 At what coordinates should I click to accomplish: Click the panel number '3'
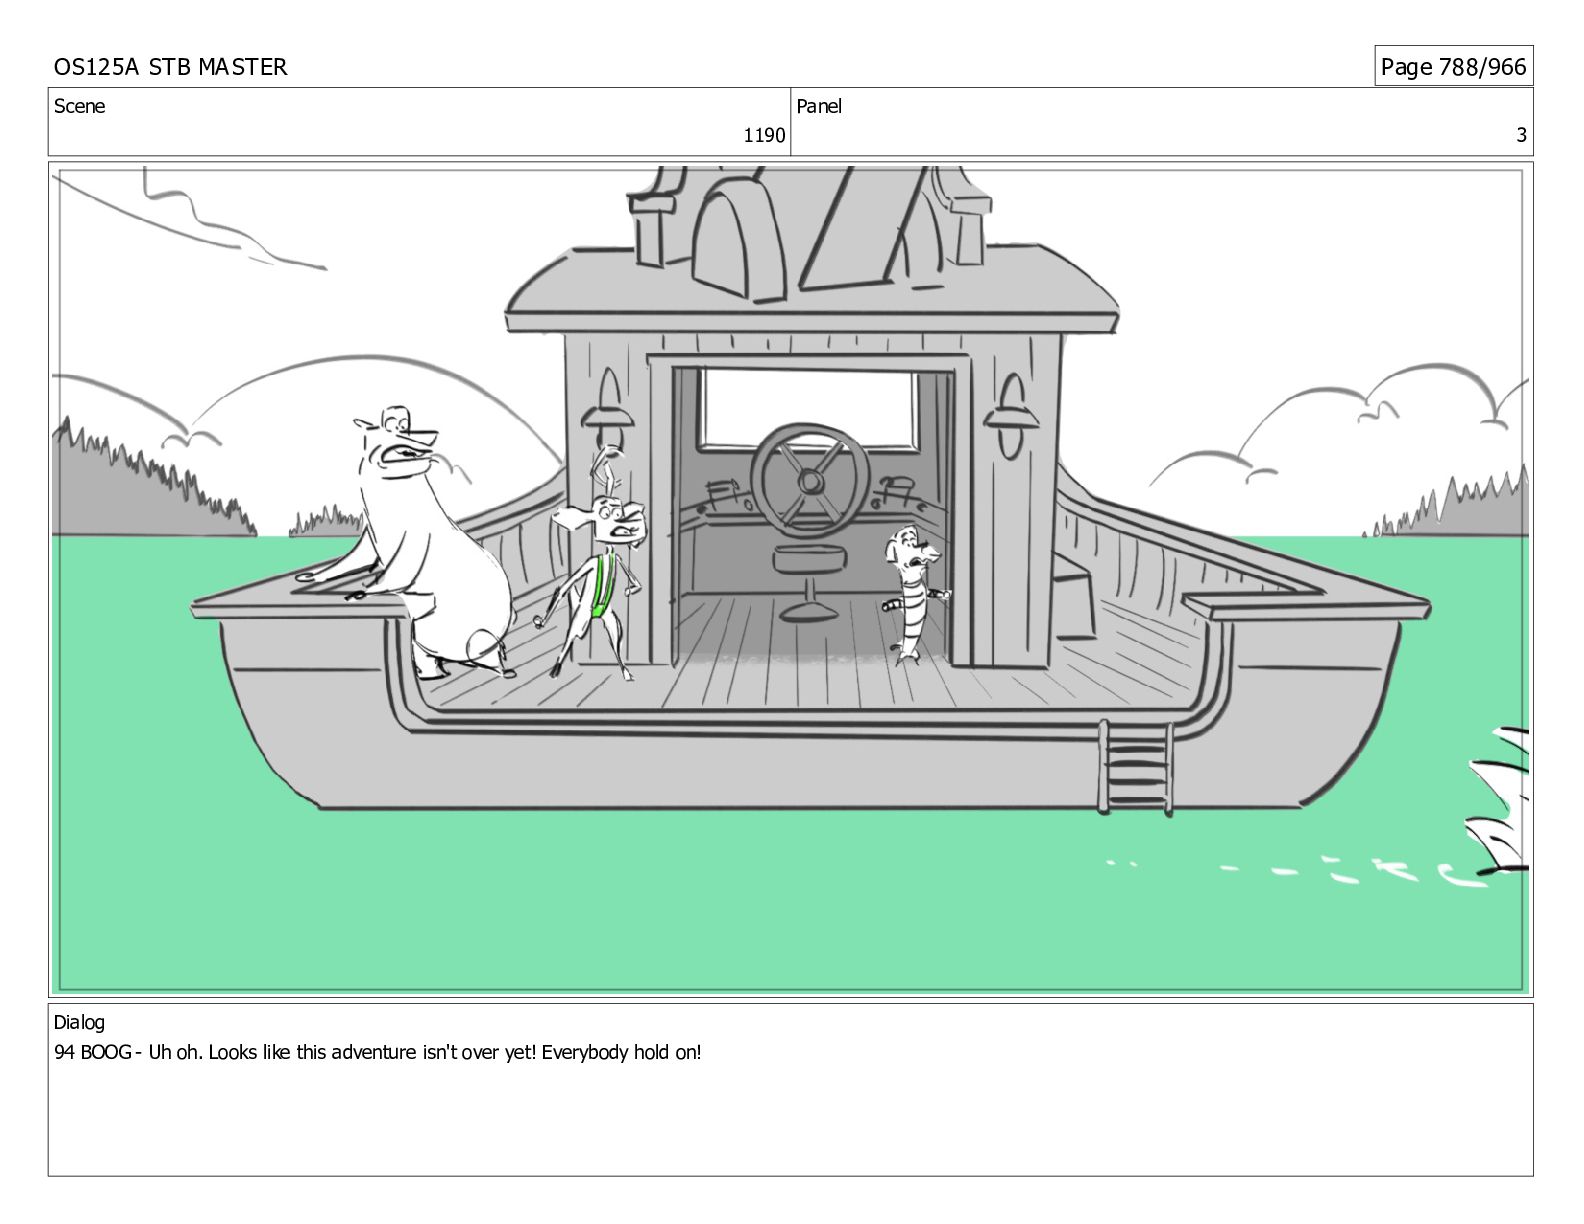point(1522,136)
